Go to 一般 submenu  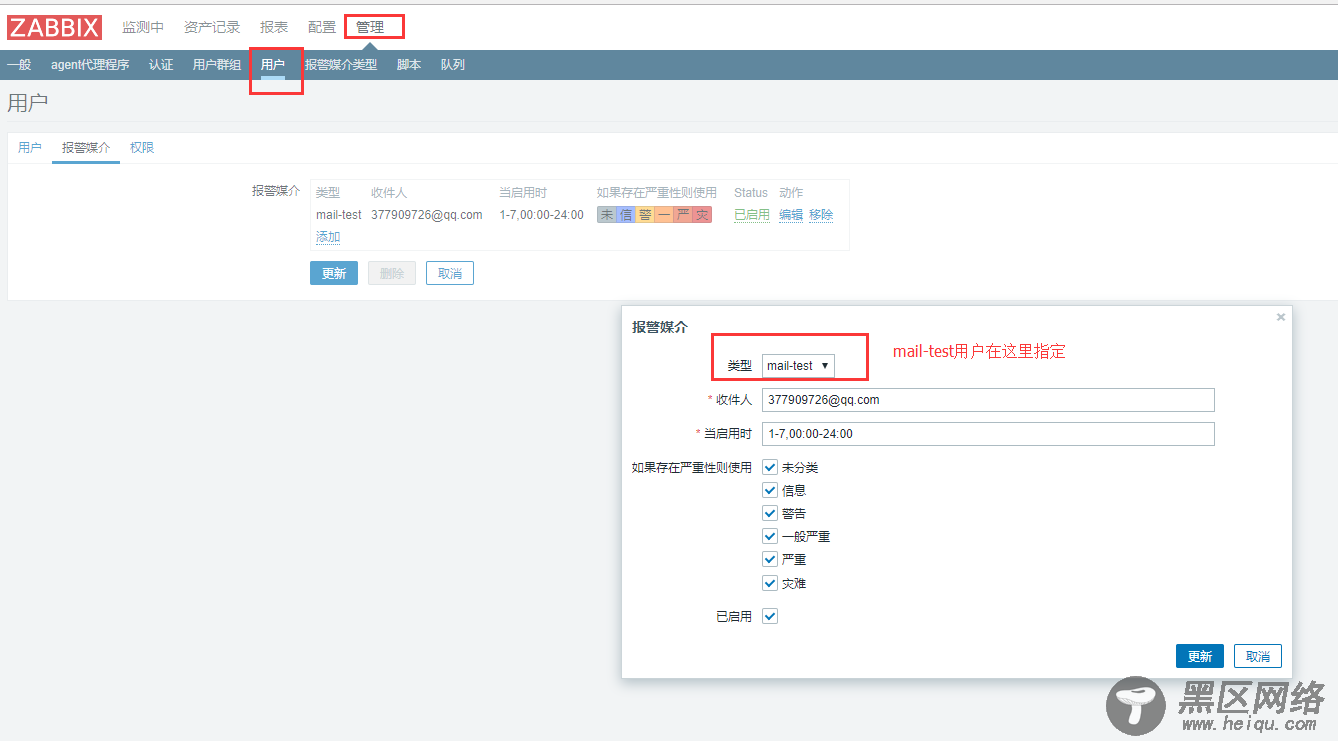point(19,65)
